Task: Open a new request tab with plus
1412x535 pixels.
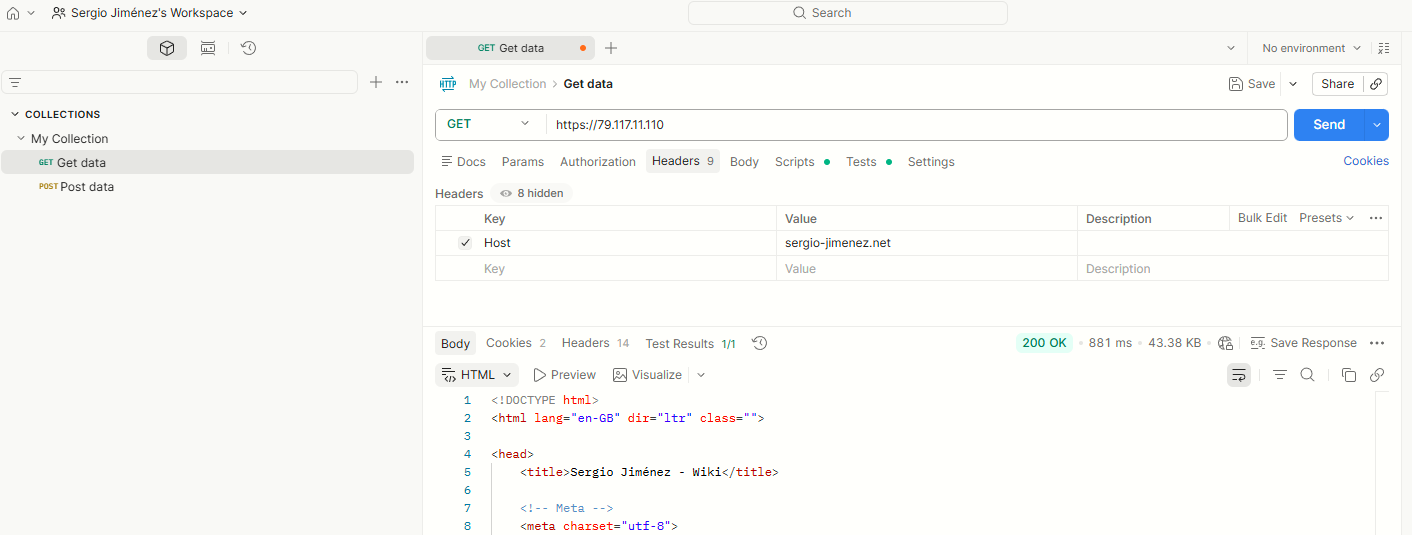Action: click(611, 48)
